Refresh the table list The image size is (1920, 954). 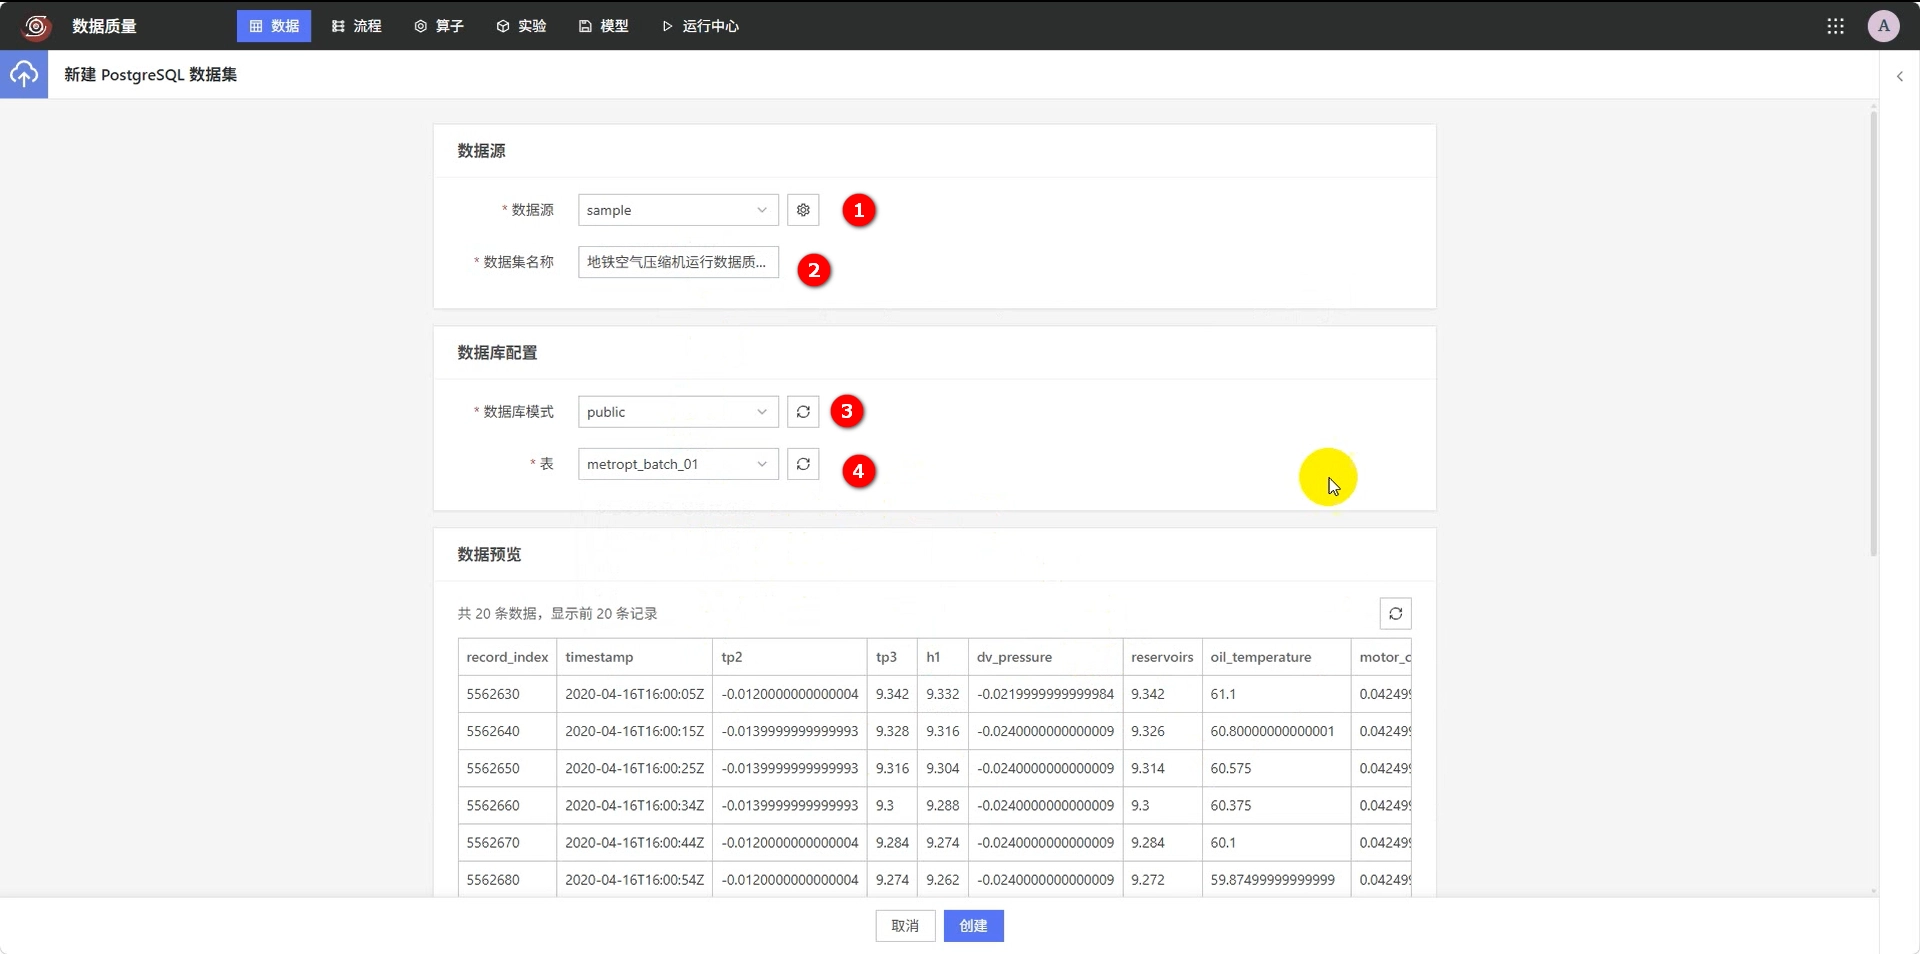pyautogui.click(x=803, y=464)
